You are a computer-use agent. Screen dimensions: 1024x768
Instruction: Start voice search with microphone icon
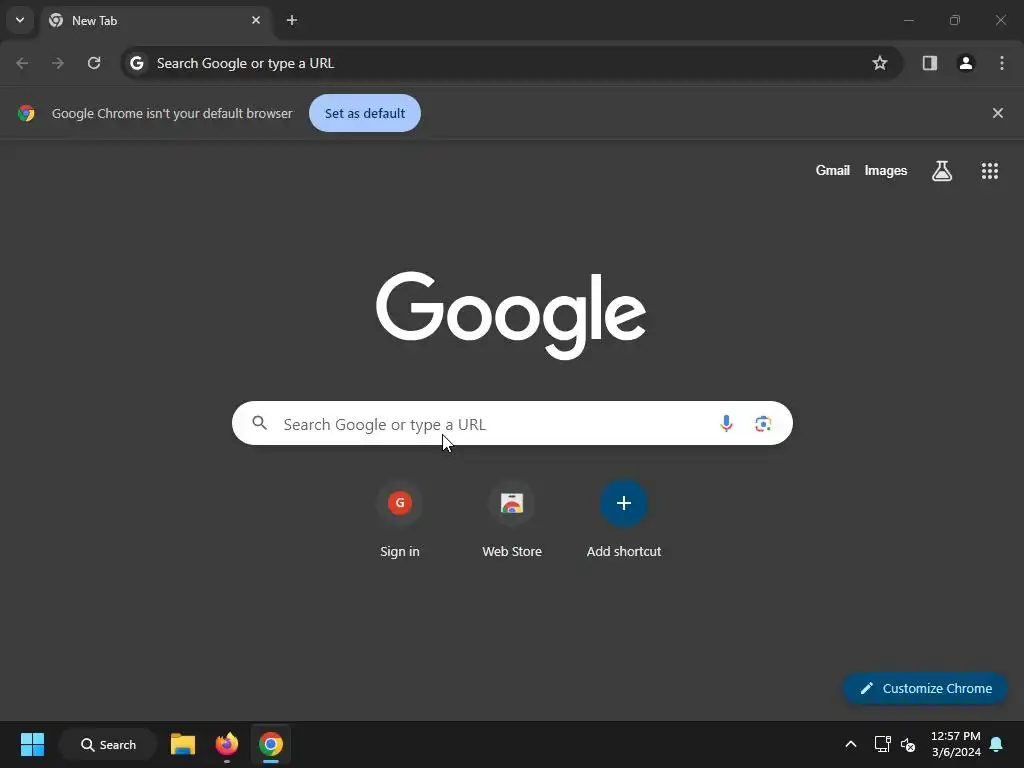726,424
